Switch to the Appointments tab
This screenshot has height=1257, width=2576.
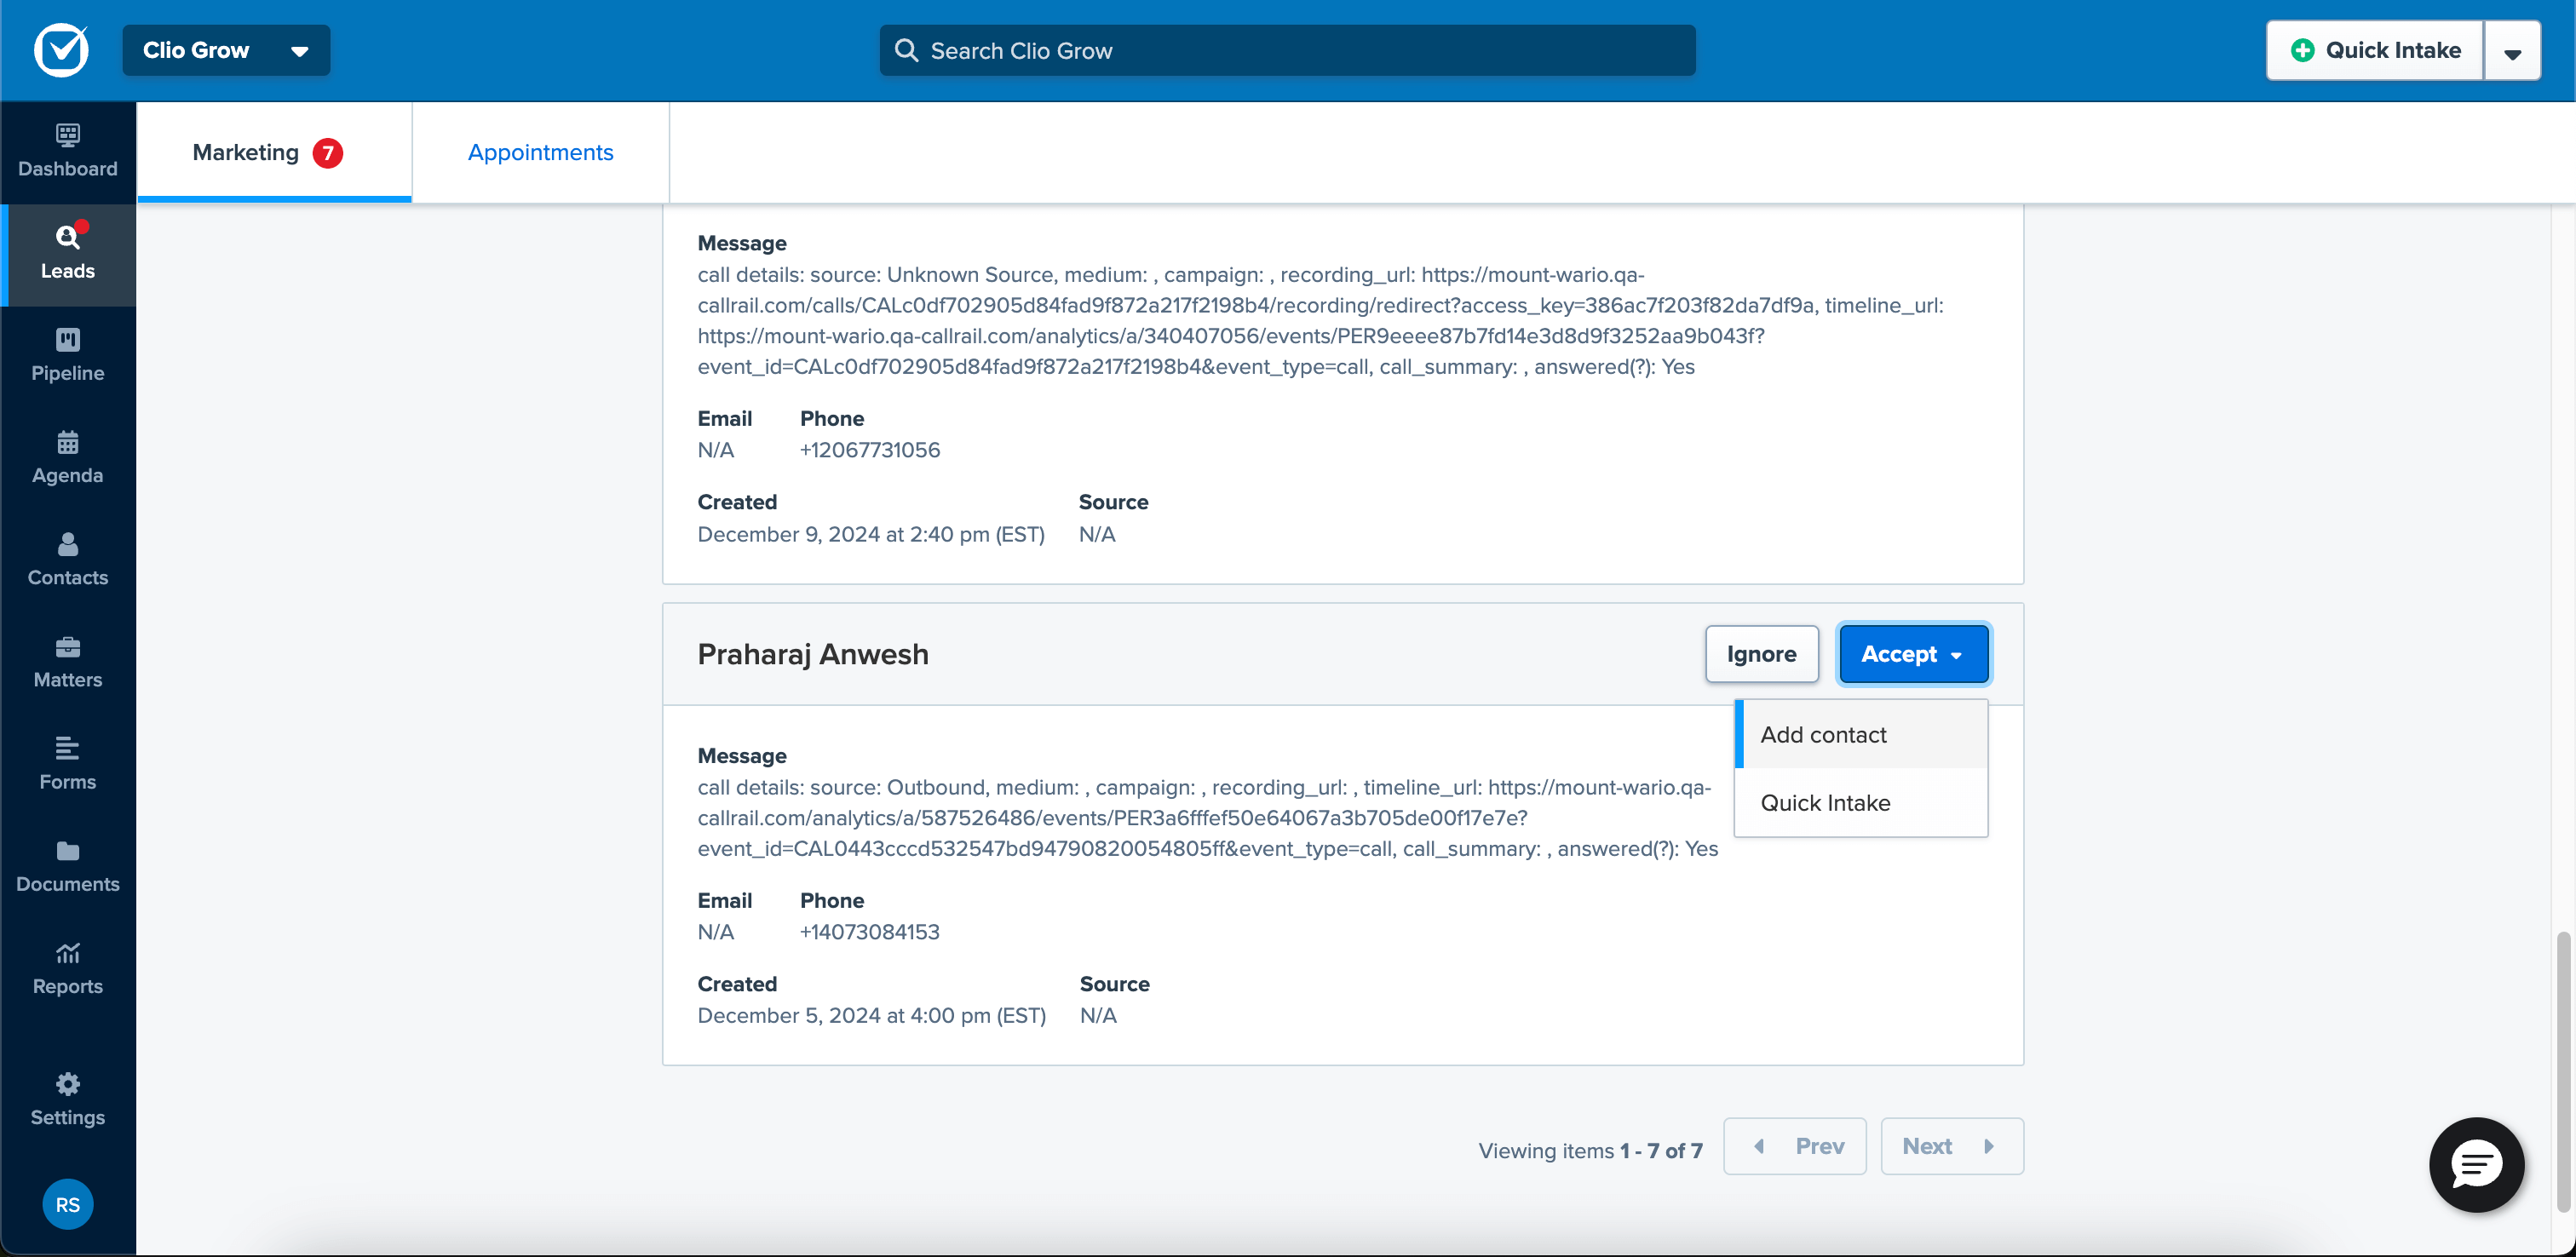[x=540, y=153]
